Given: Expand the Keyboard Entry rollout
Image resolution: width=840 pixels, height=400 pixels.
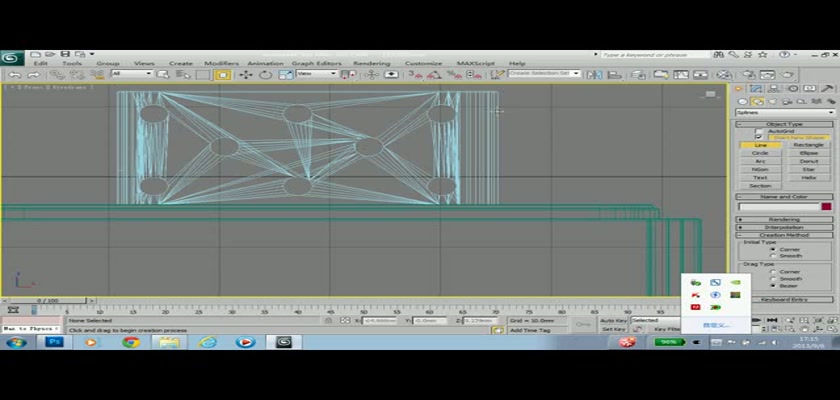Looking at the screenshot, I should [x=792, y=300].
